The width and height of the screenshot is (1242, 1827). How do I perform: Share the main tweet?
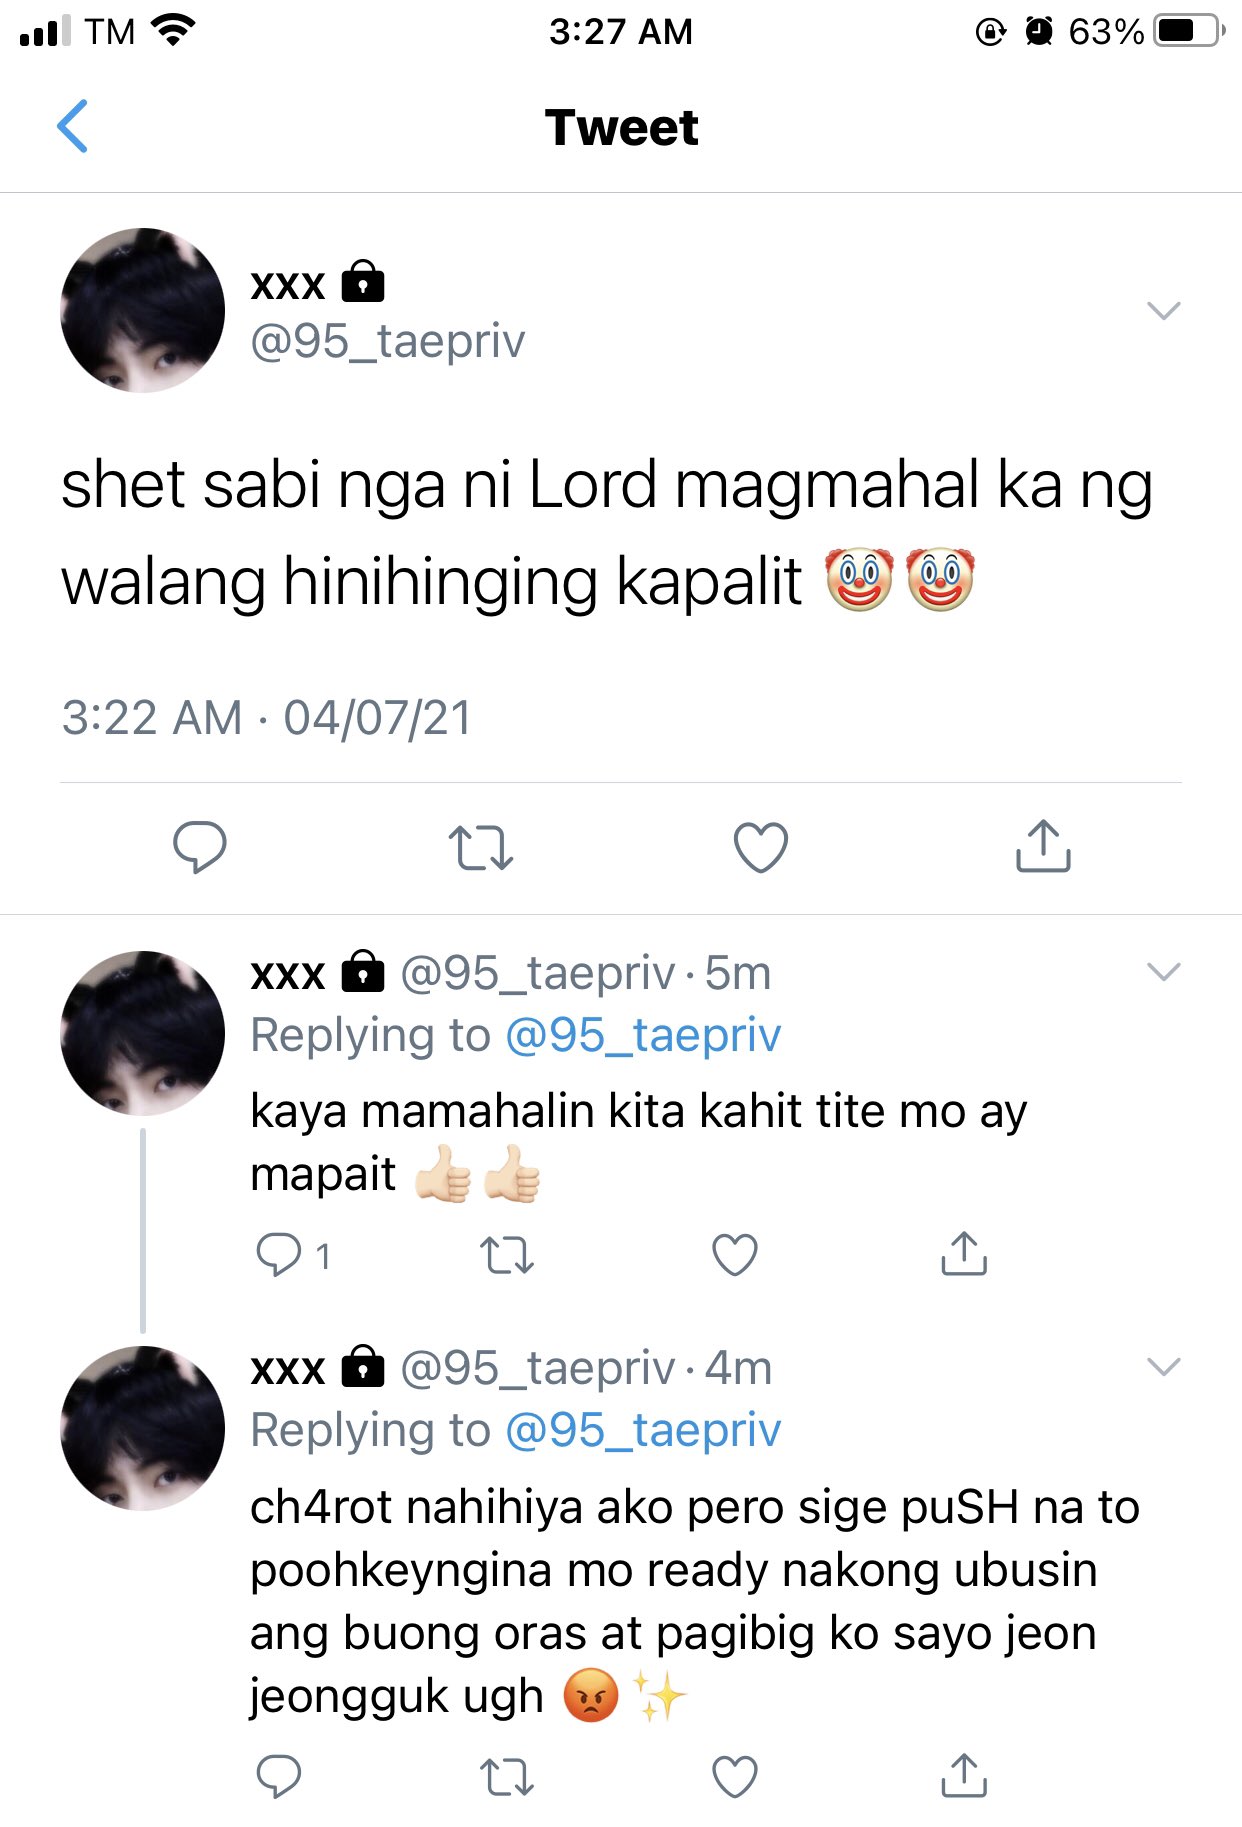pyautogui.click(x=1043, y=846)
